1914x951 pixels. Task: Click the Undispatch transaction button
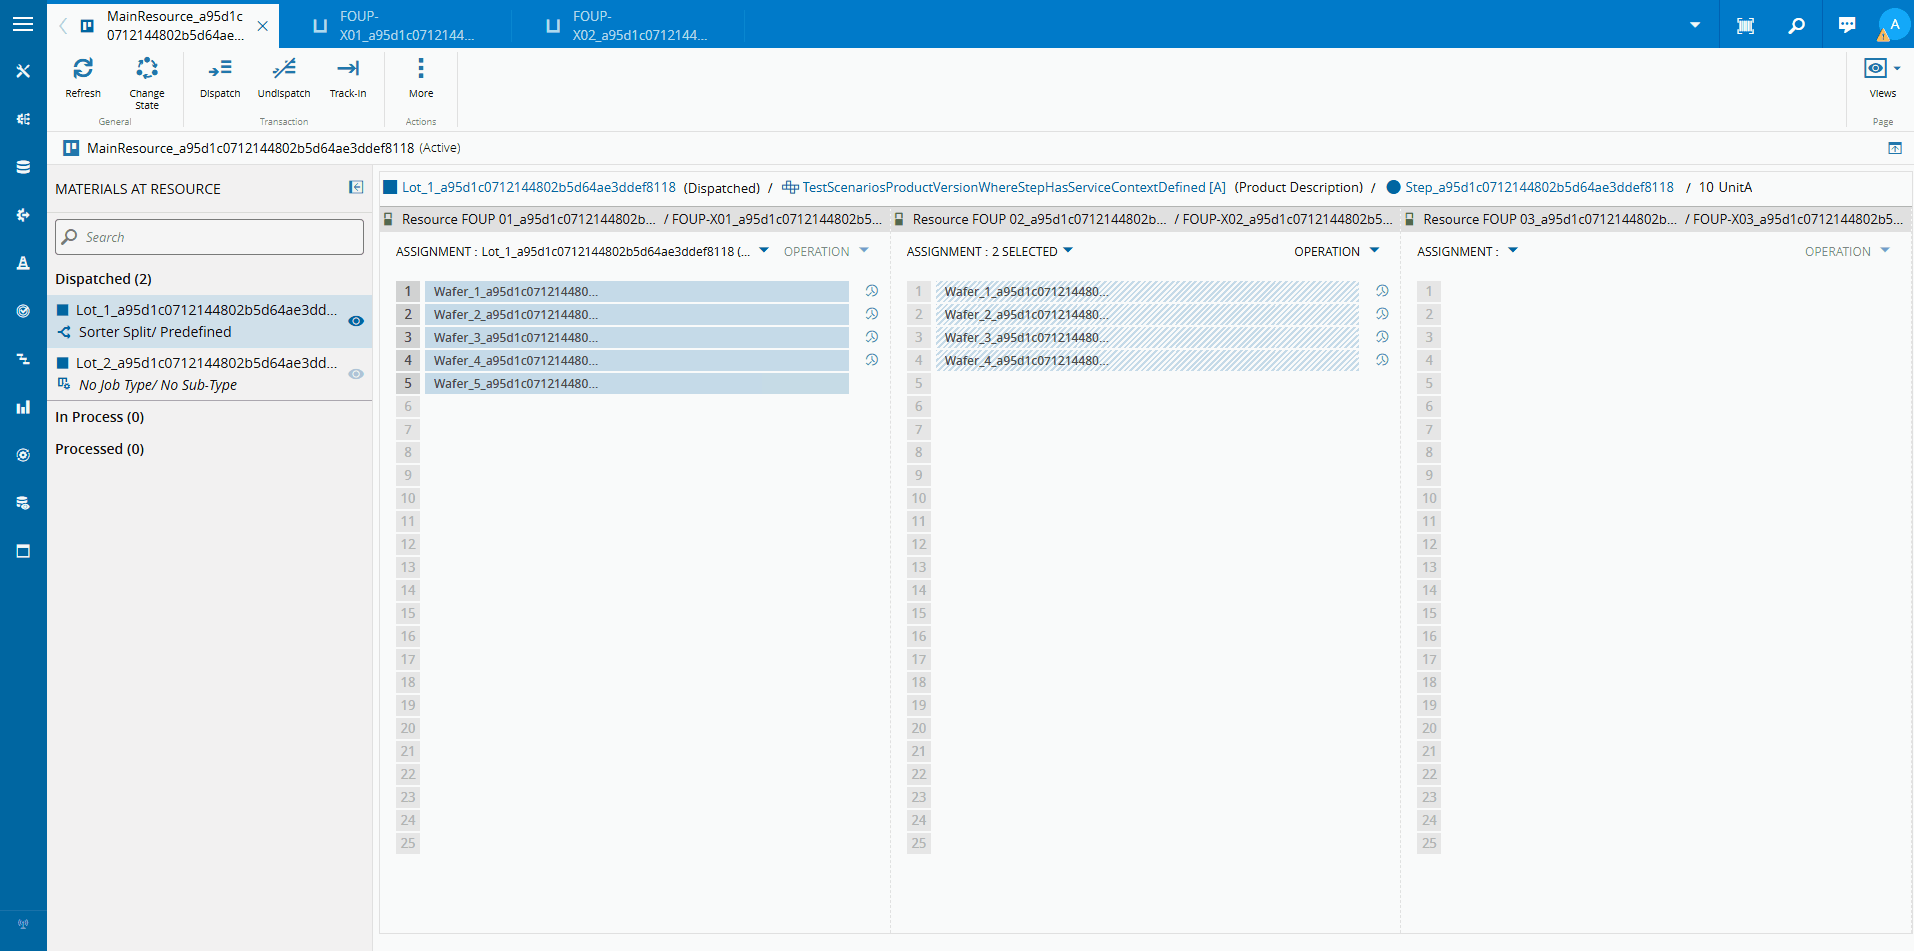tap(284, 78)
